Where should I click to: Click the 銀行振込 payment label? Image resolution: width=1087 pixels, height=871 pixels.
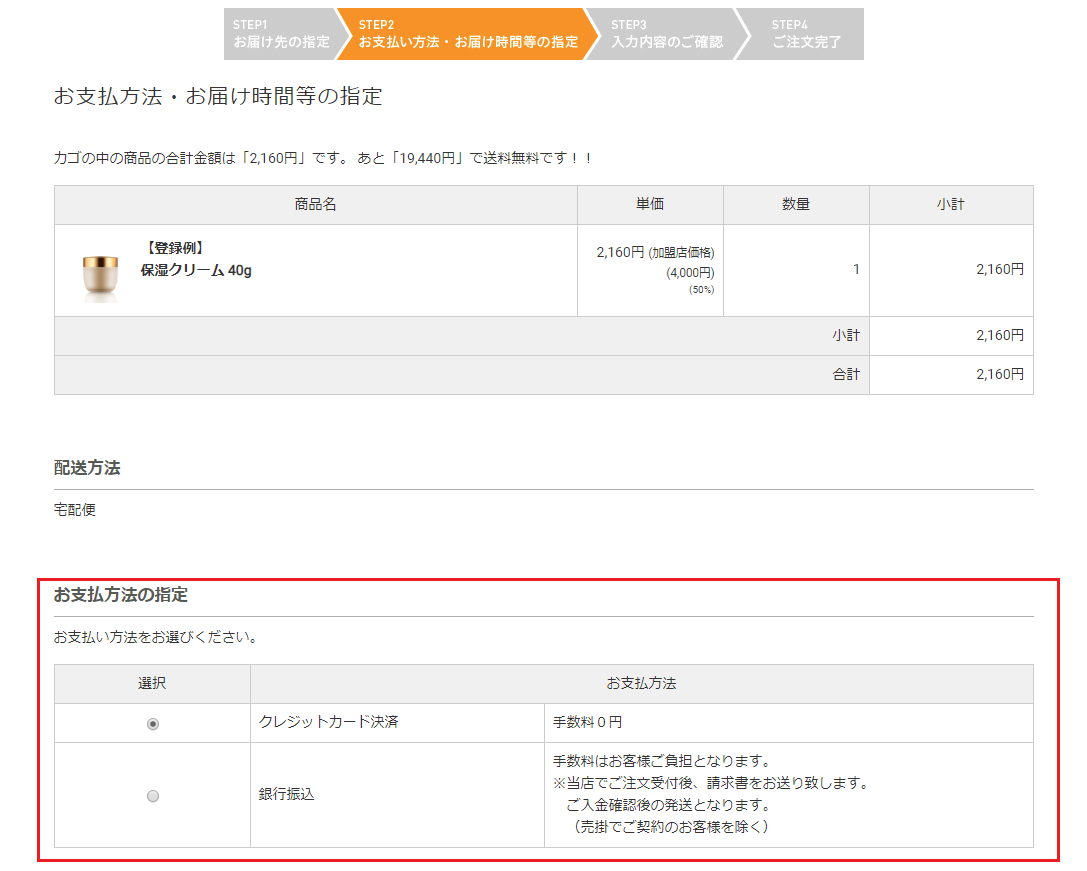287,794
